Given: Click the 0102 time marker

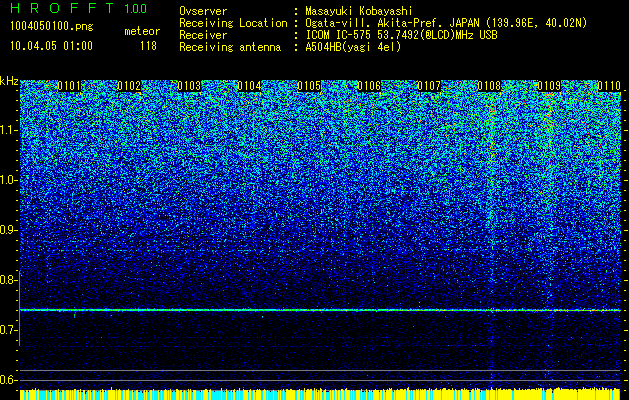Looking at the screenshot, I should 129,86.
